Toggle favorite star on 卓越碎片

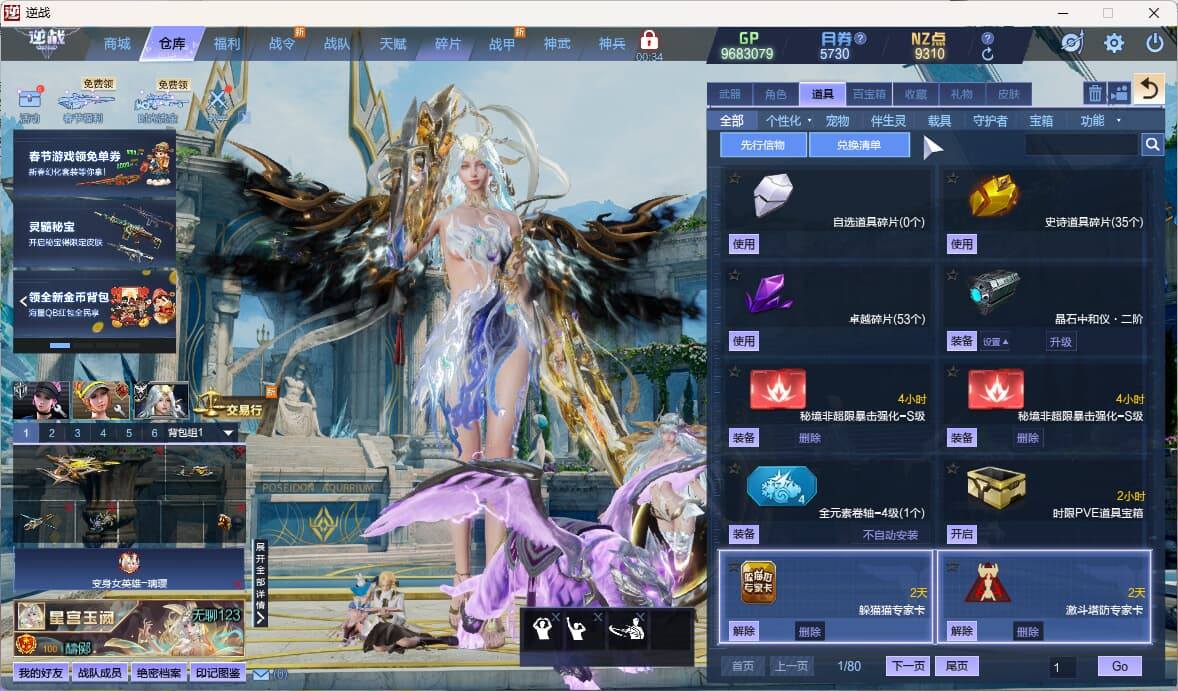(x=734, y=275)
